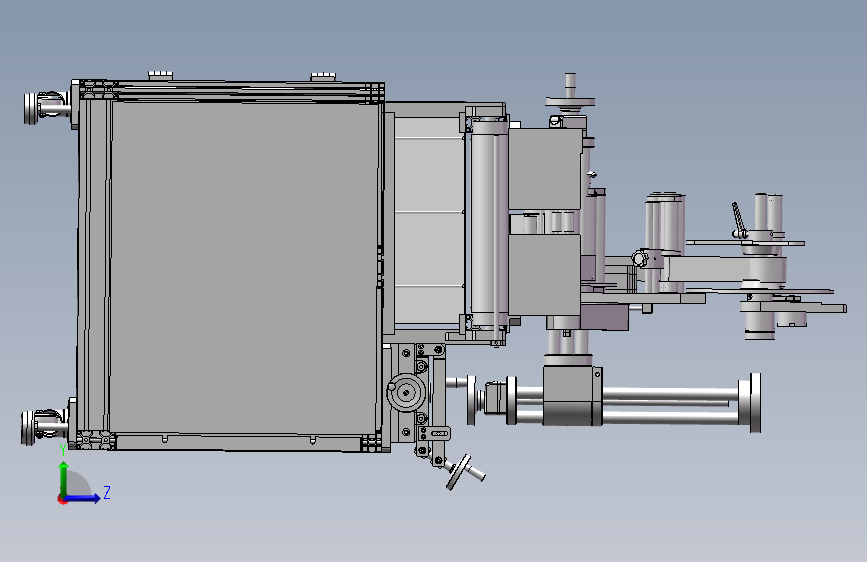Click the red origin dot of the coordinate triad
The width and height of the screenshot is (867, 562).
coord(62,499)
